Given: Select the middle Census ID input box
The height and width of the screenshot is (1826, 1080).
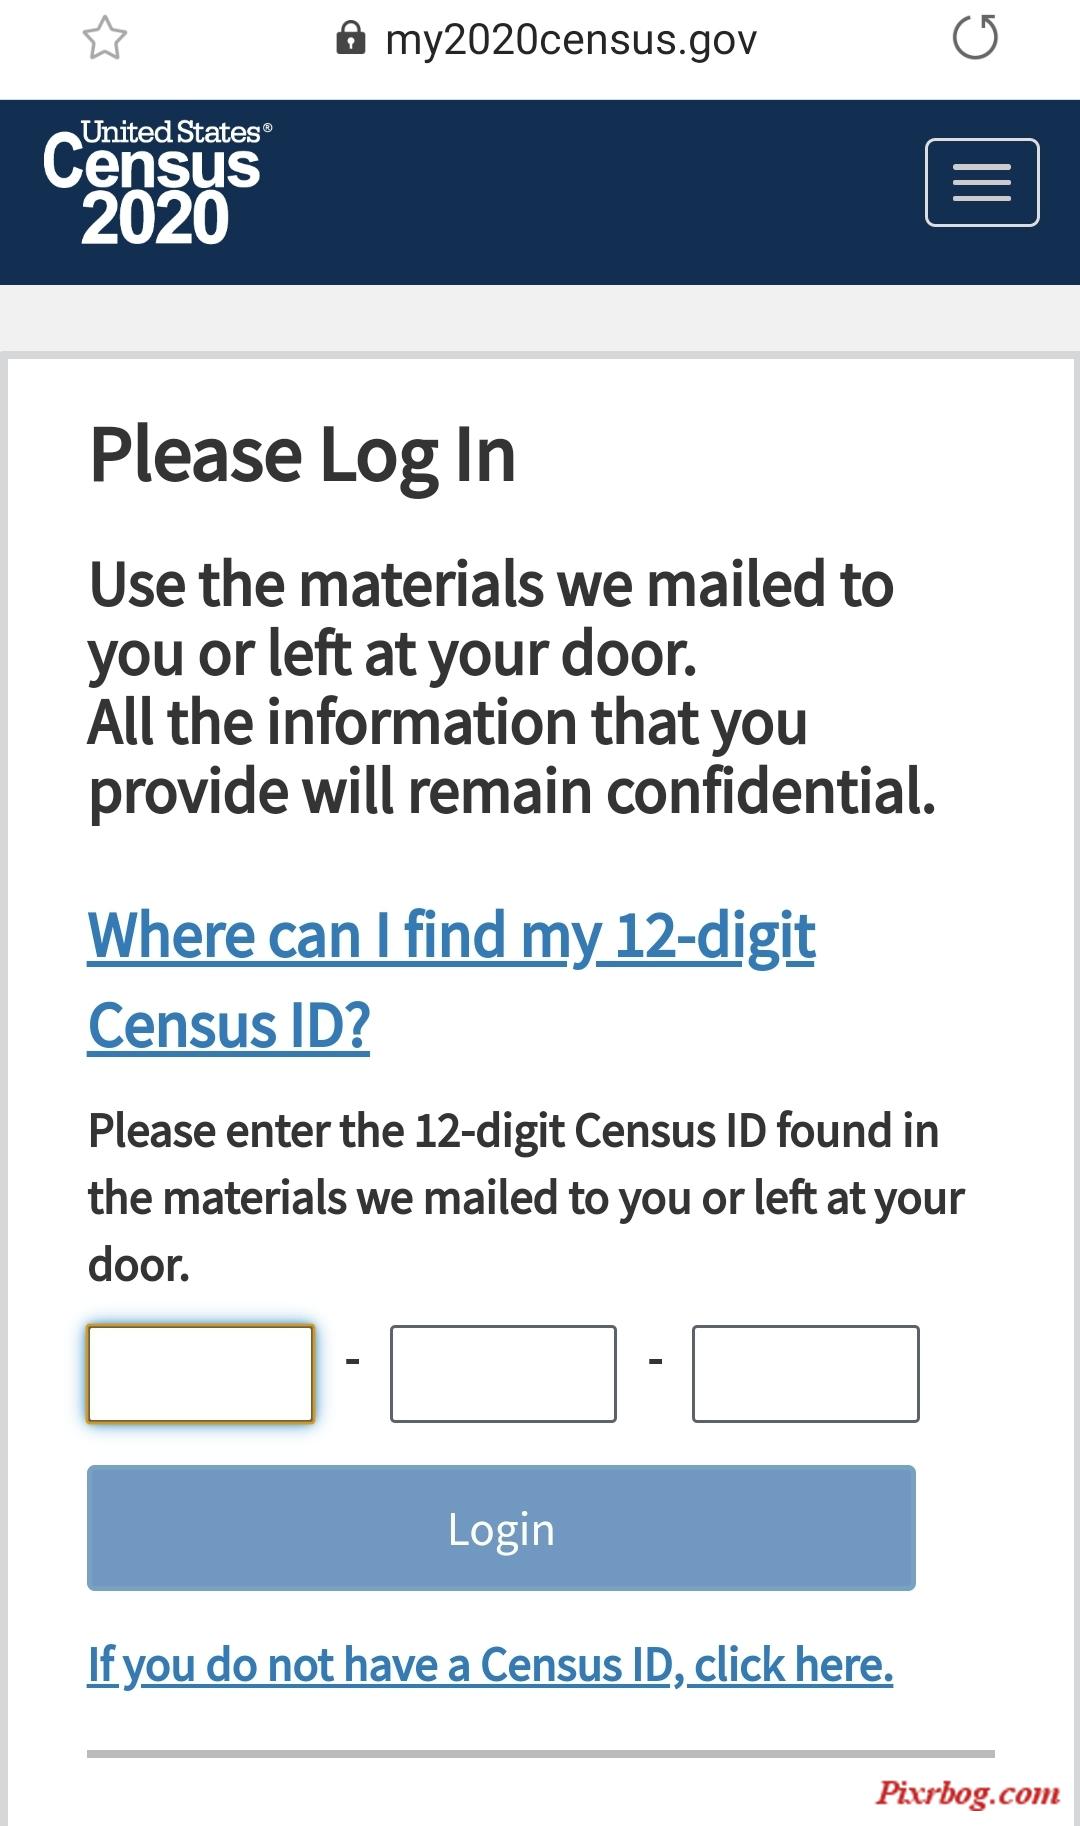Looking at the screenshot, I should (503, 1373).
